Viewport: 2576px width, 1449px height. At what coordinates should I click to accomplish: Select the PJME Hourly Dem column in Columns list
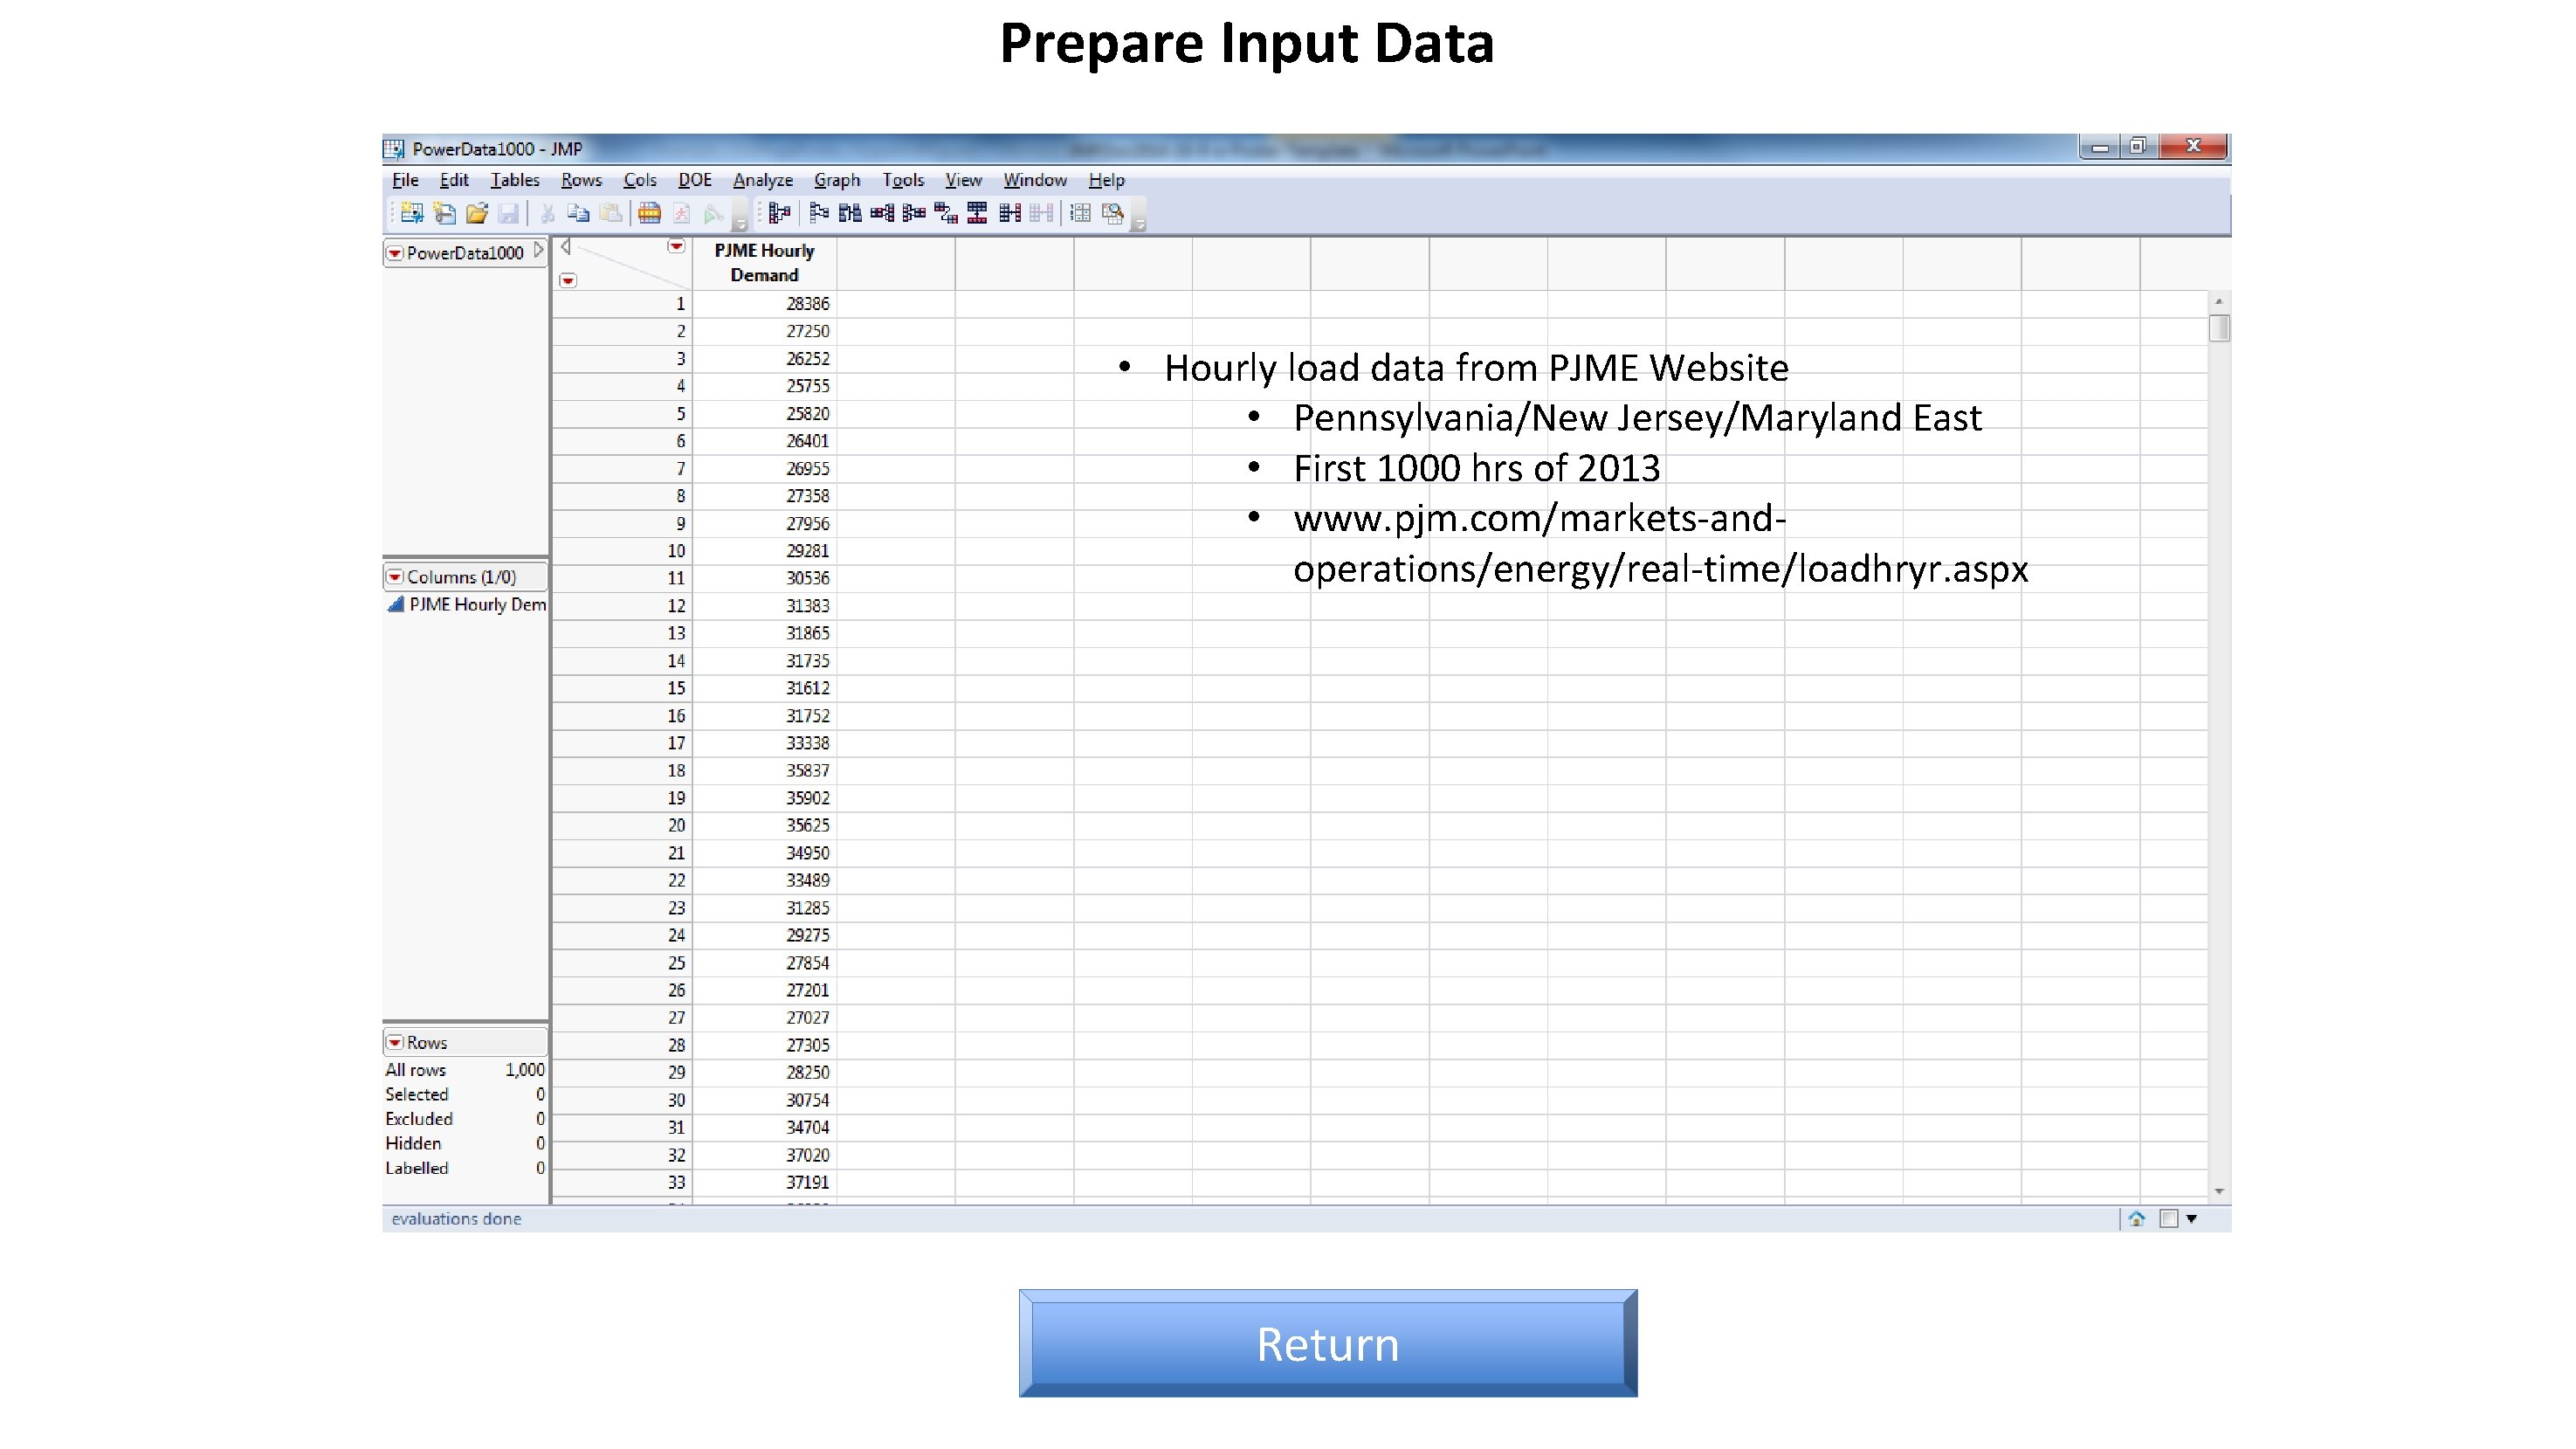coord(477,604)
